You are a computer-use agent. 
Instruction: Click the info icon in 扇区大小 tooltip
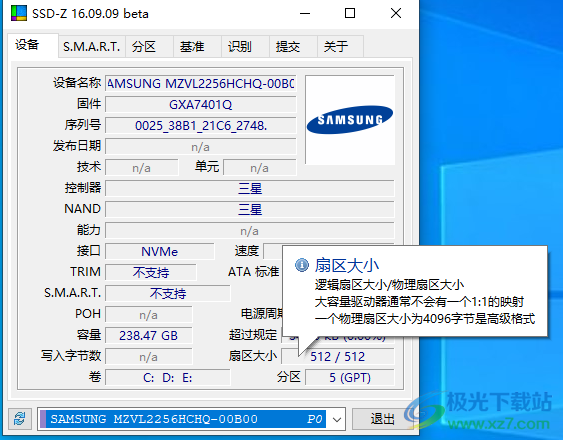pos(302,265)
